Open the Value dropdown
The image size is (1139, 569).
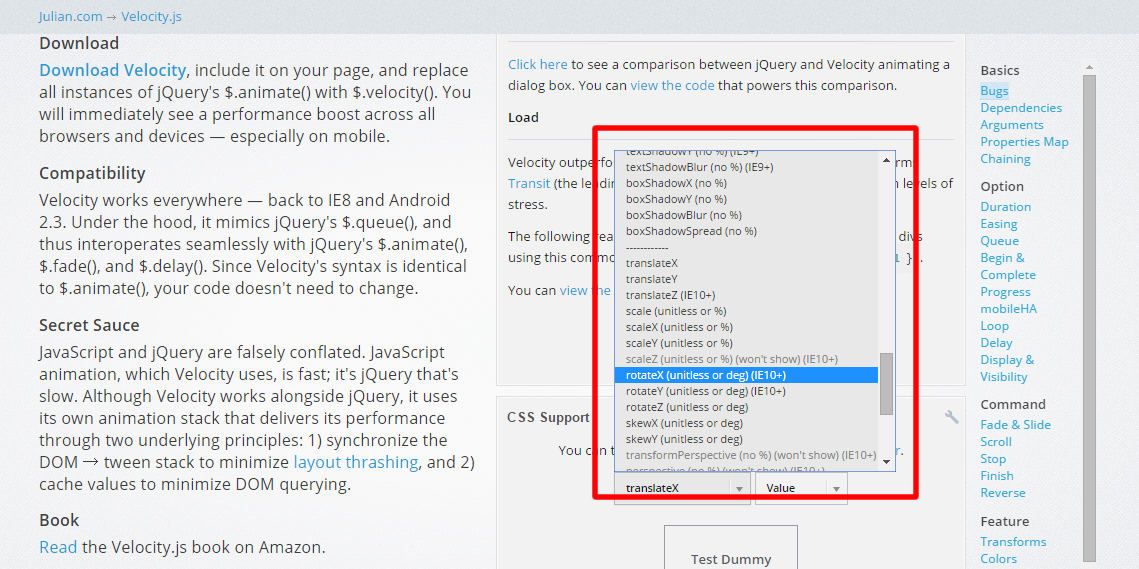[x=801, y=488]
